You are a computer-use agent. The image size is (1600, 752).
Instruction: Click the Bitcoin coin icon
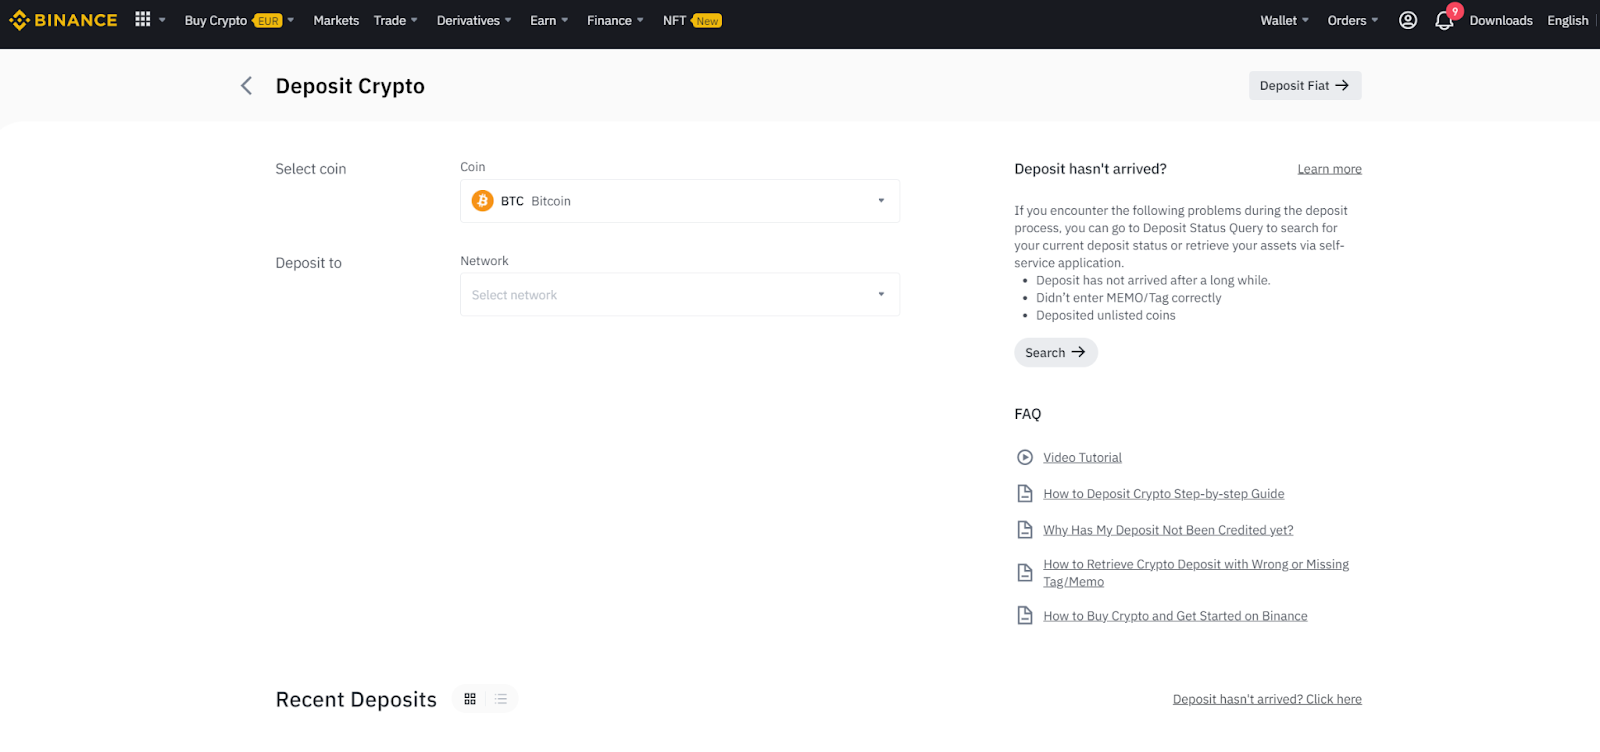pos(482,201)
